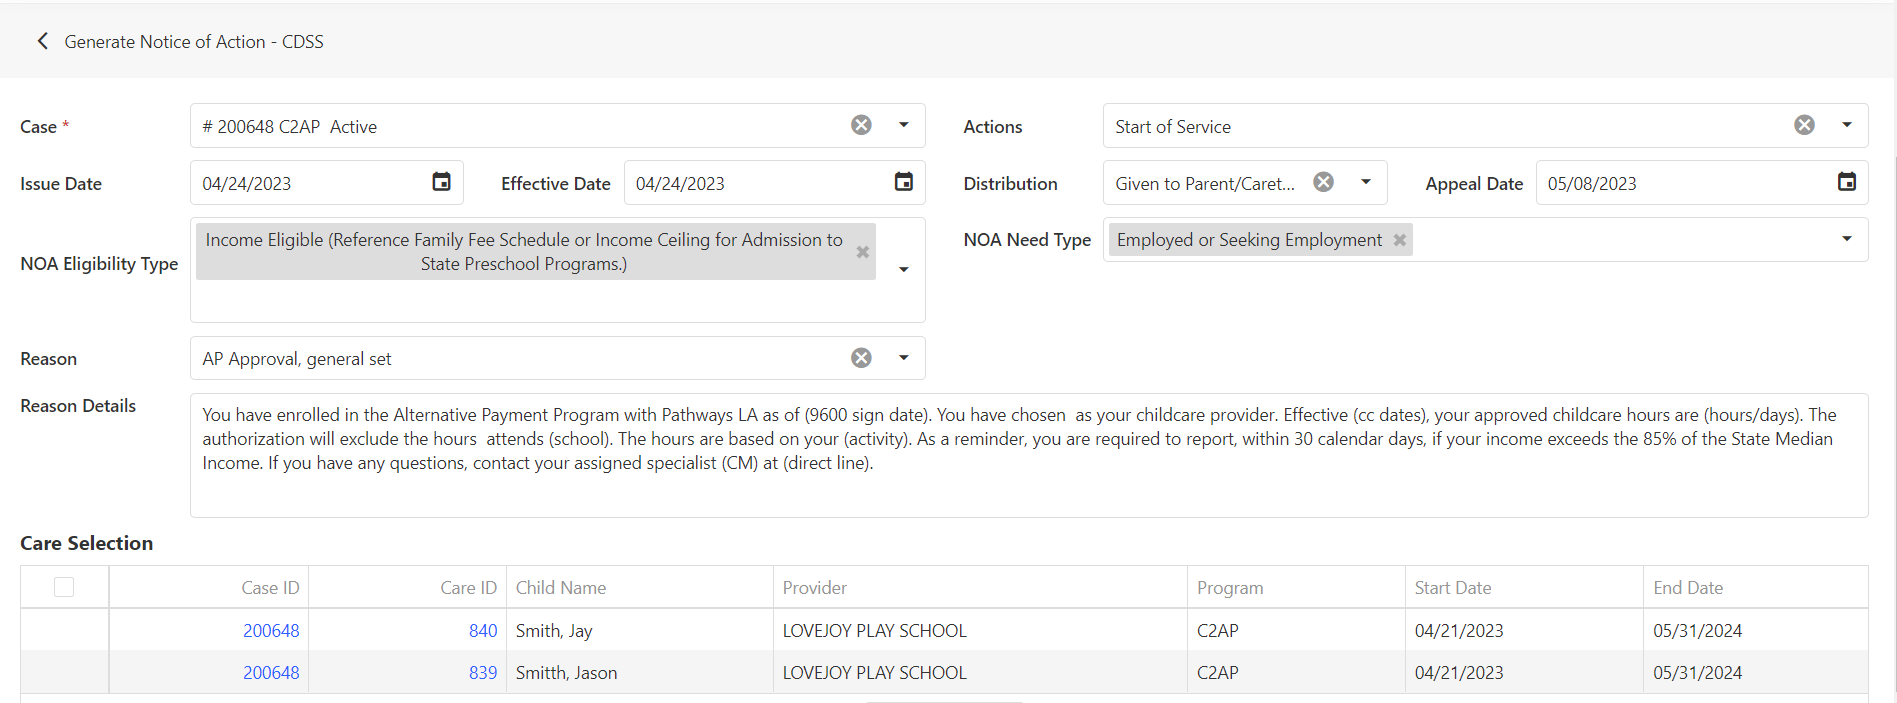The image size is (1897, 703).
Task: Sort by the Provider column header
Action: (814, 588)
